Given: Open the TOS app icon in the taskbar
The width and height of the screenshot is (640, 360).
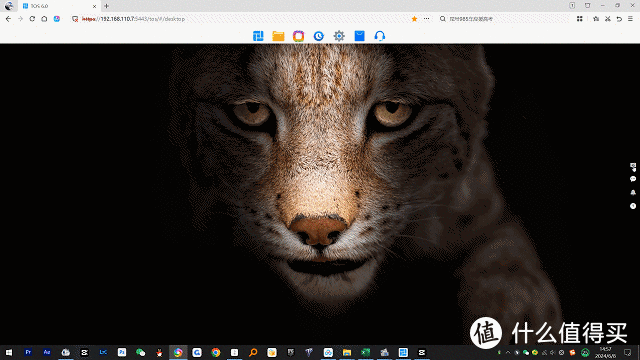Looking at the screenshot, I should (x=403, y=352).
